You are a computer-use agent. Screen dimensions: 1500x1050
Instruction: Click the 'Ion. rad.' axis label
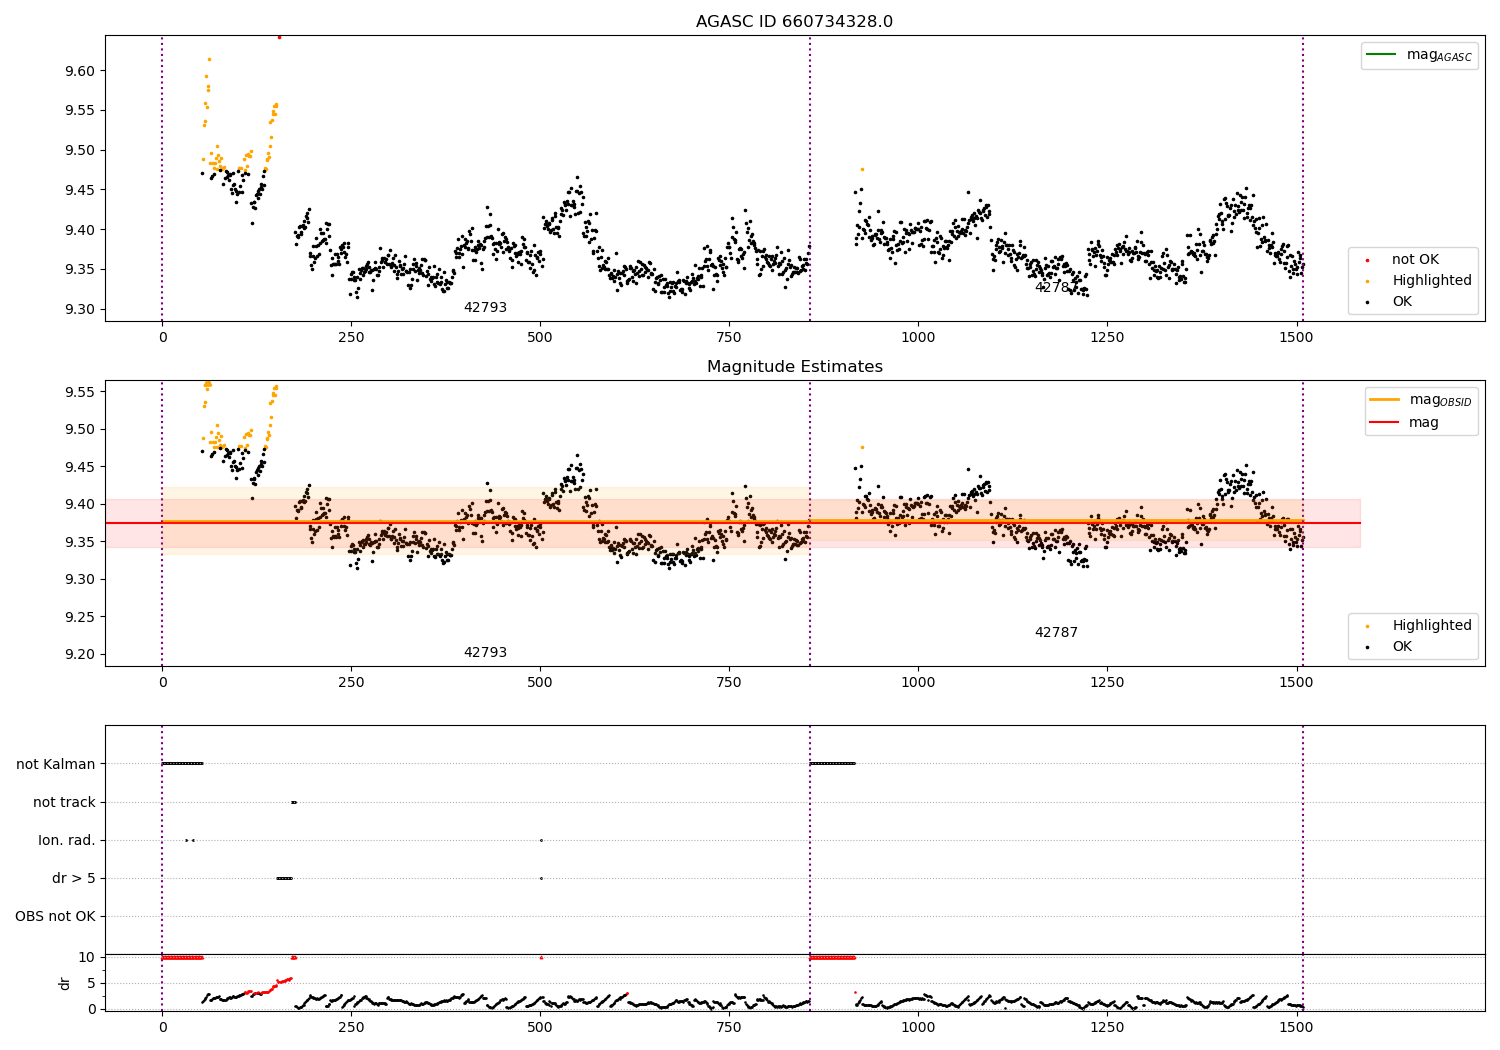pos(67,840)
